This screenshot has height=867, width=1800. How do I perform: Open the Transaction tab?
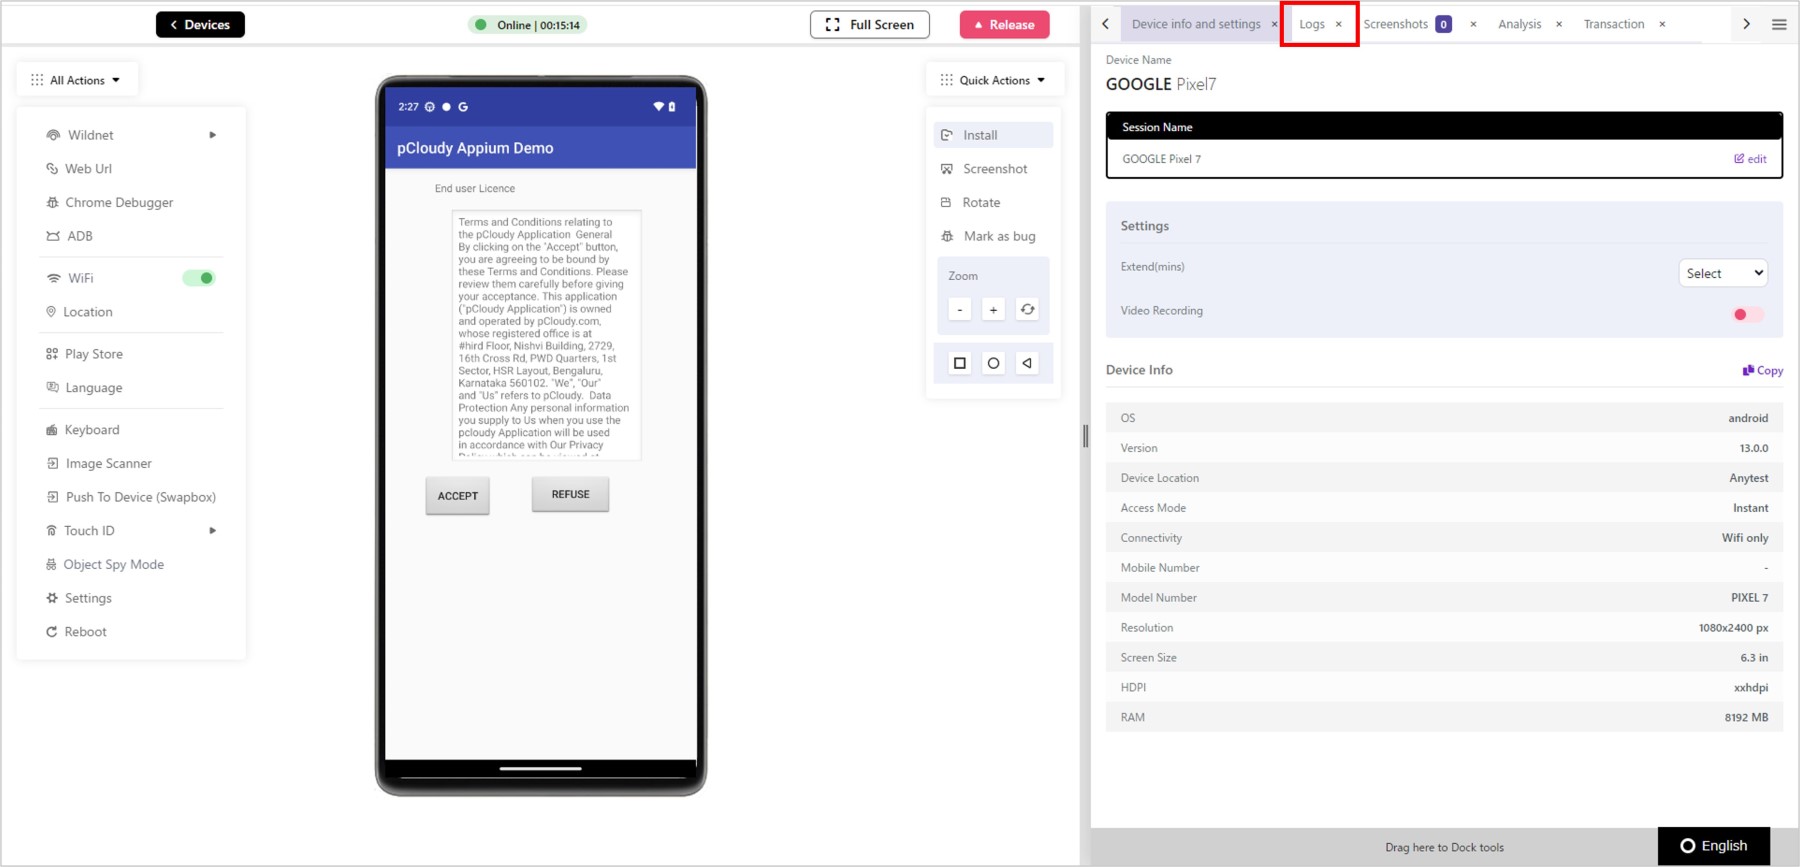pyautogui.click(x=1614, y=24)
